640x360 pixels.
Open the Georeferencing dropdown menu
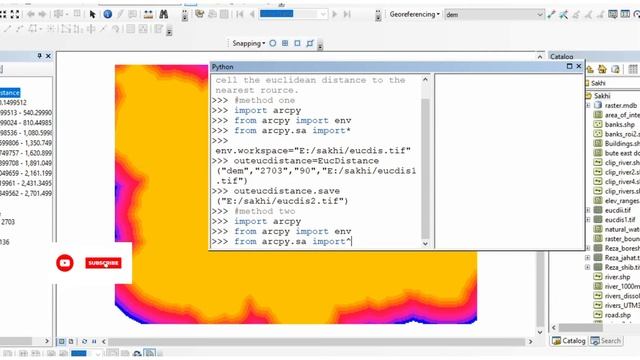coord(414,14)
